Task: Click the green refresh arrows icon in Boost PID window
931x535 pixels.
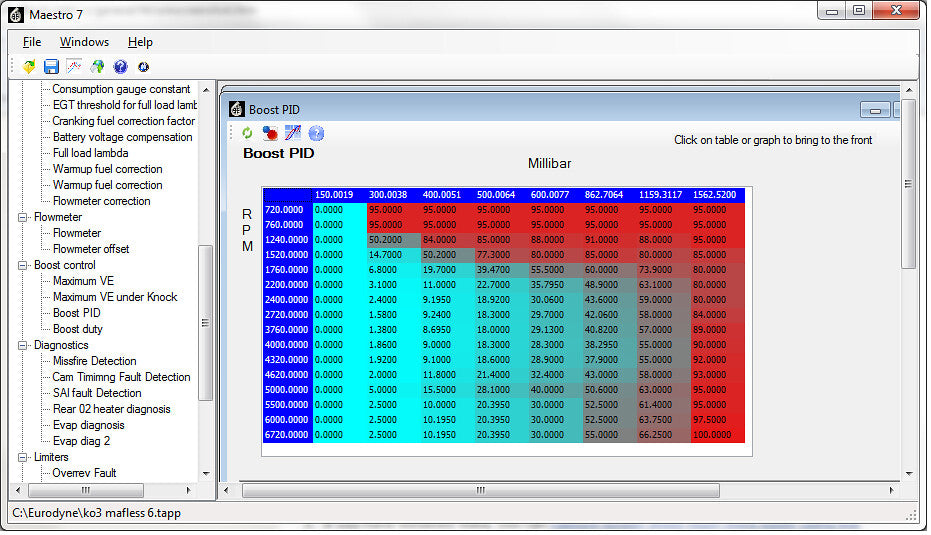Action: coord(247,133)
